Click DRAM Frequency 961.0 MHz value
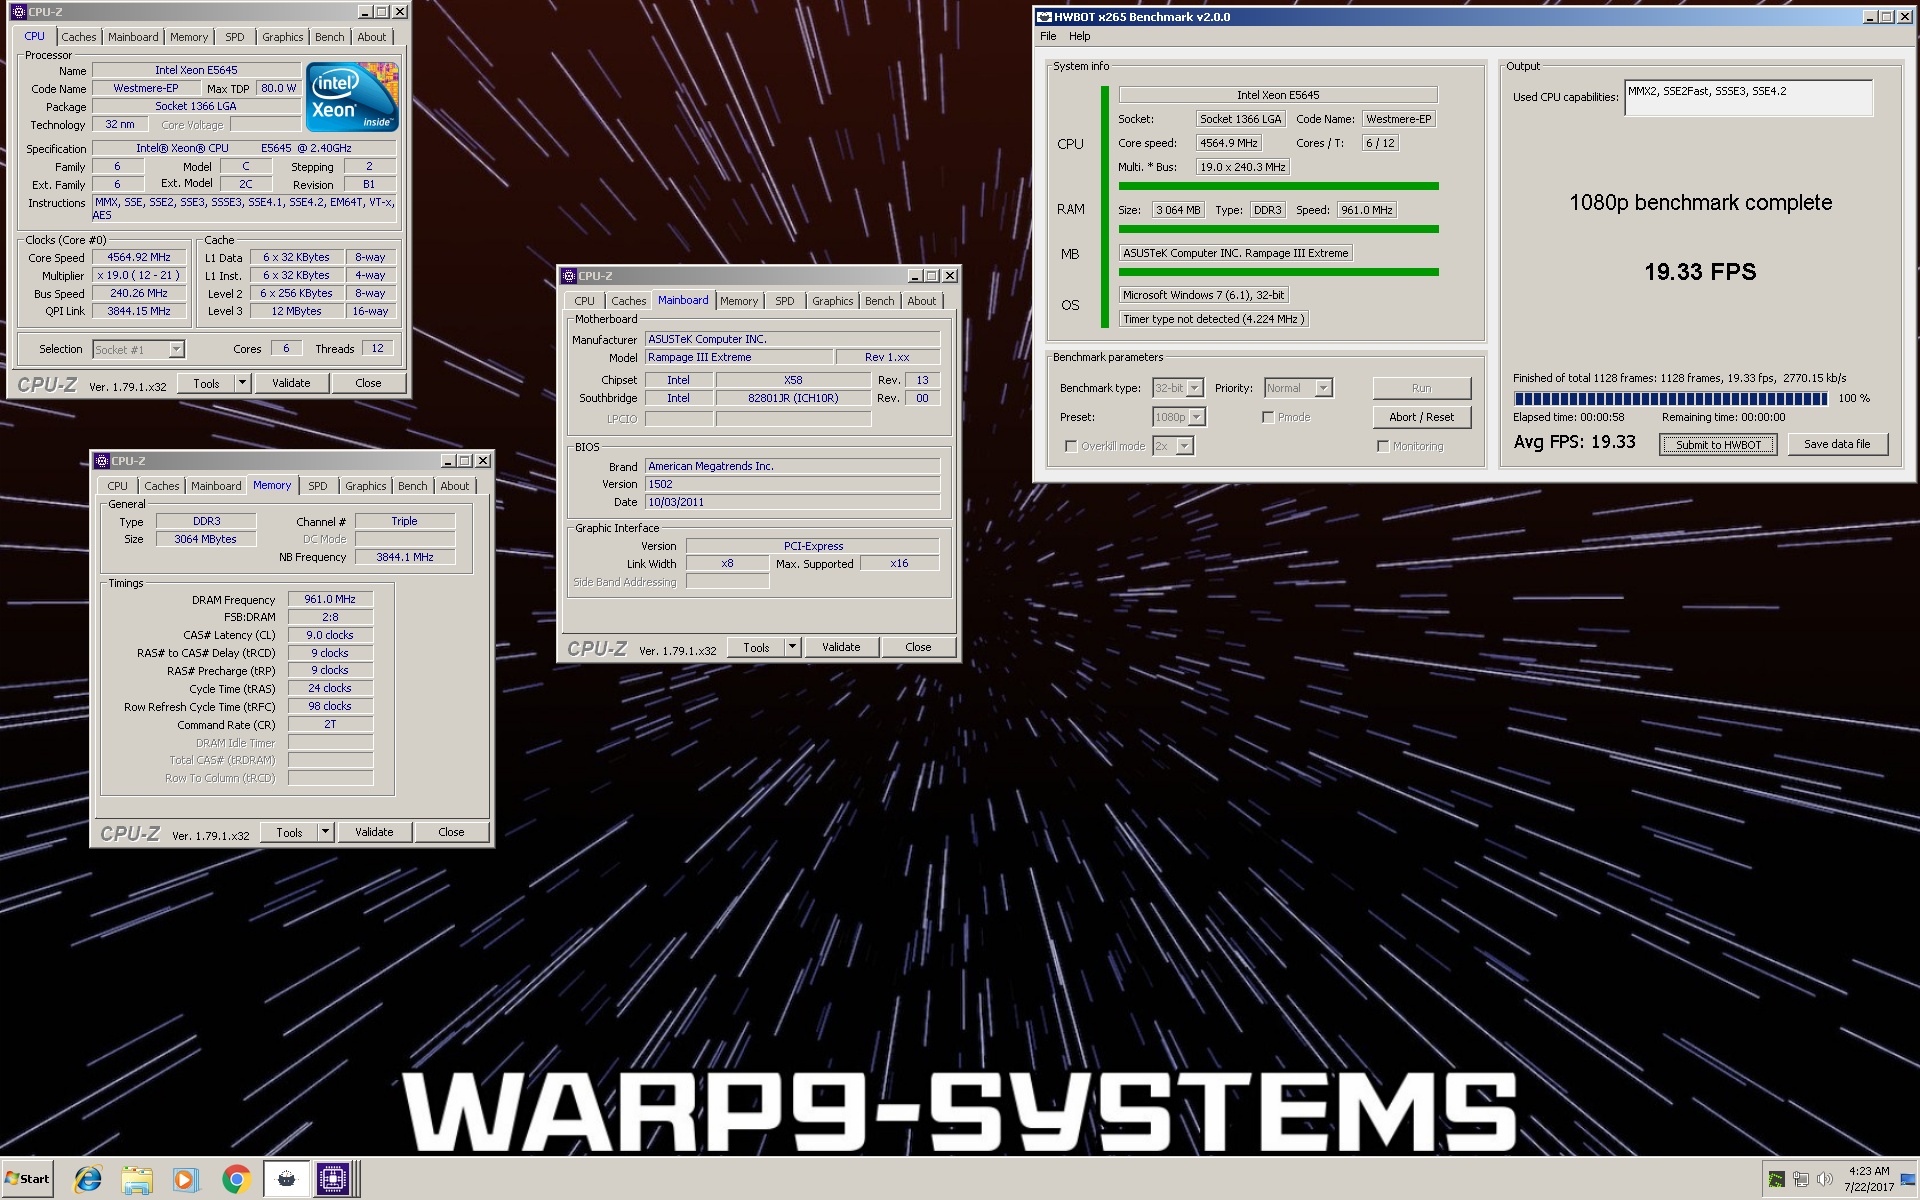This screenshot has height=1200, width=1920. click(330, 599)
